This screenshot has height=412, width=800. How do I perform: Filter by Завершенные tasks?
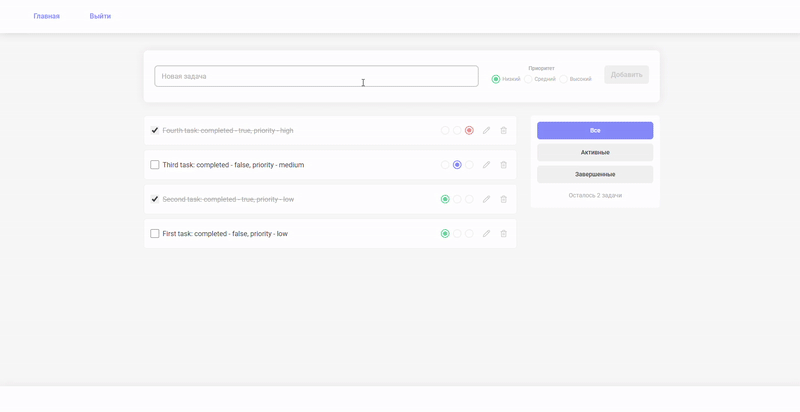[x=595, y=174]
